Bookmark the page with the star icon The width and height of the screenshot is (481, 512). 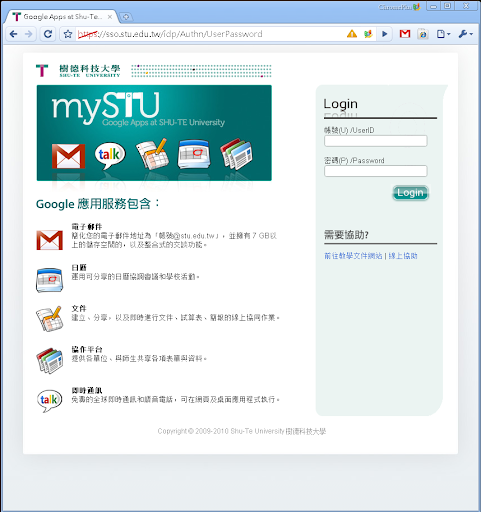68,34
